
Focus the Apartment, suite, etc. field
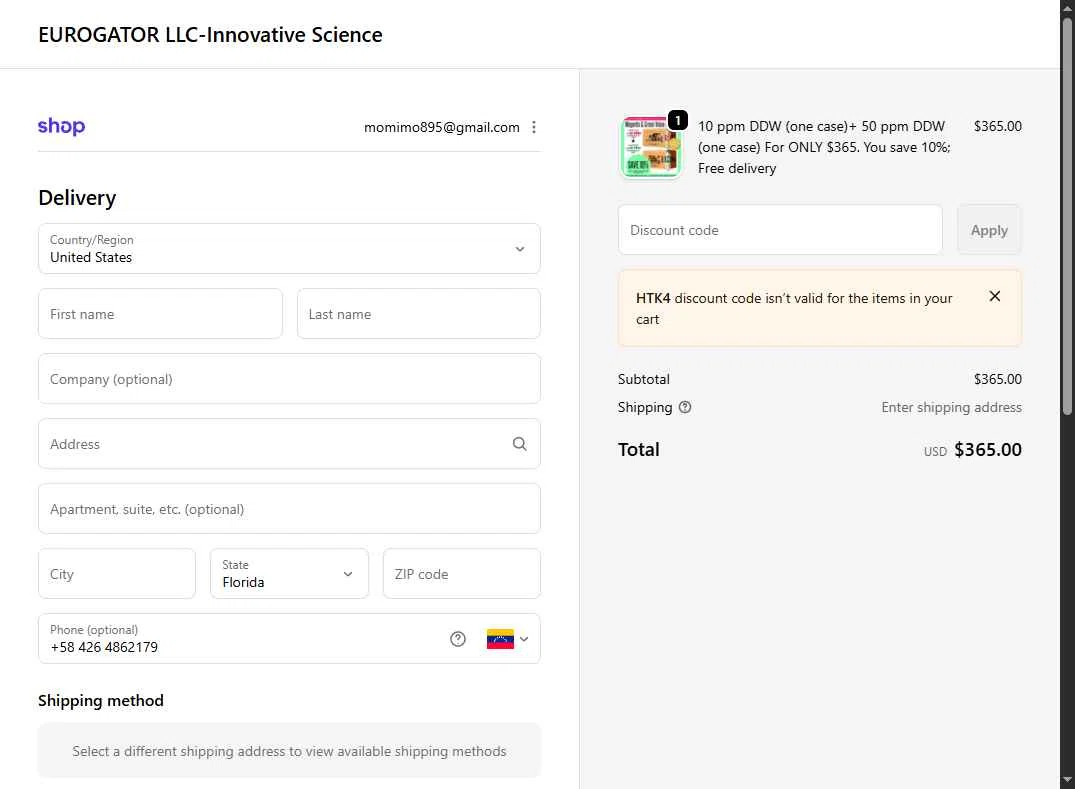289,509
